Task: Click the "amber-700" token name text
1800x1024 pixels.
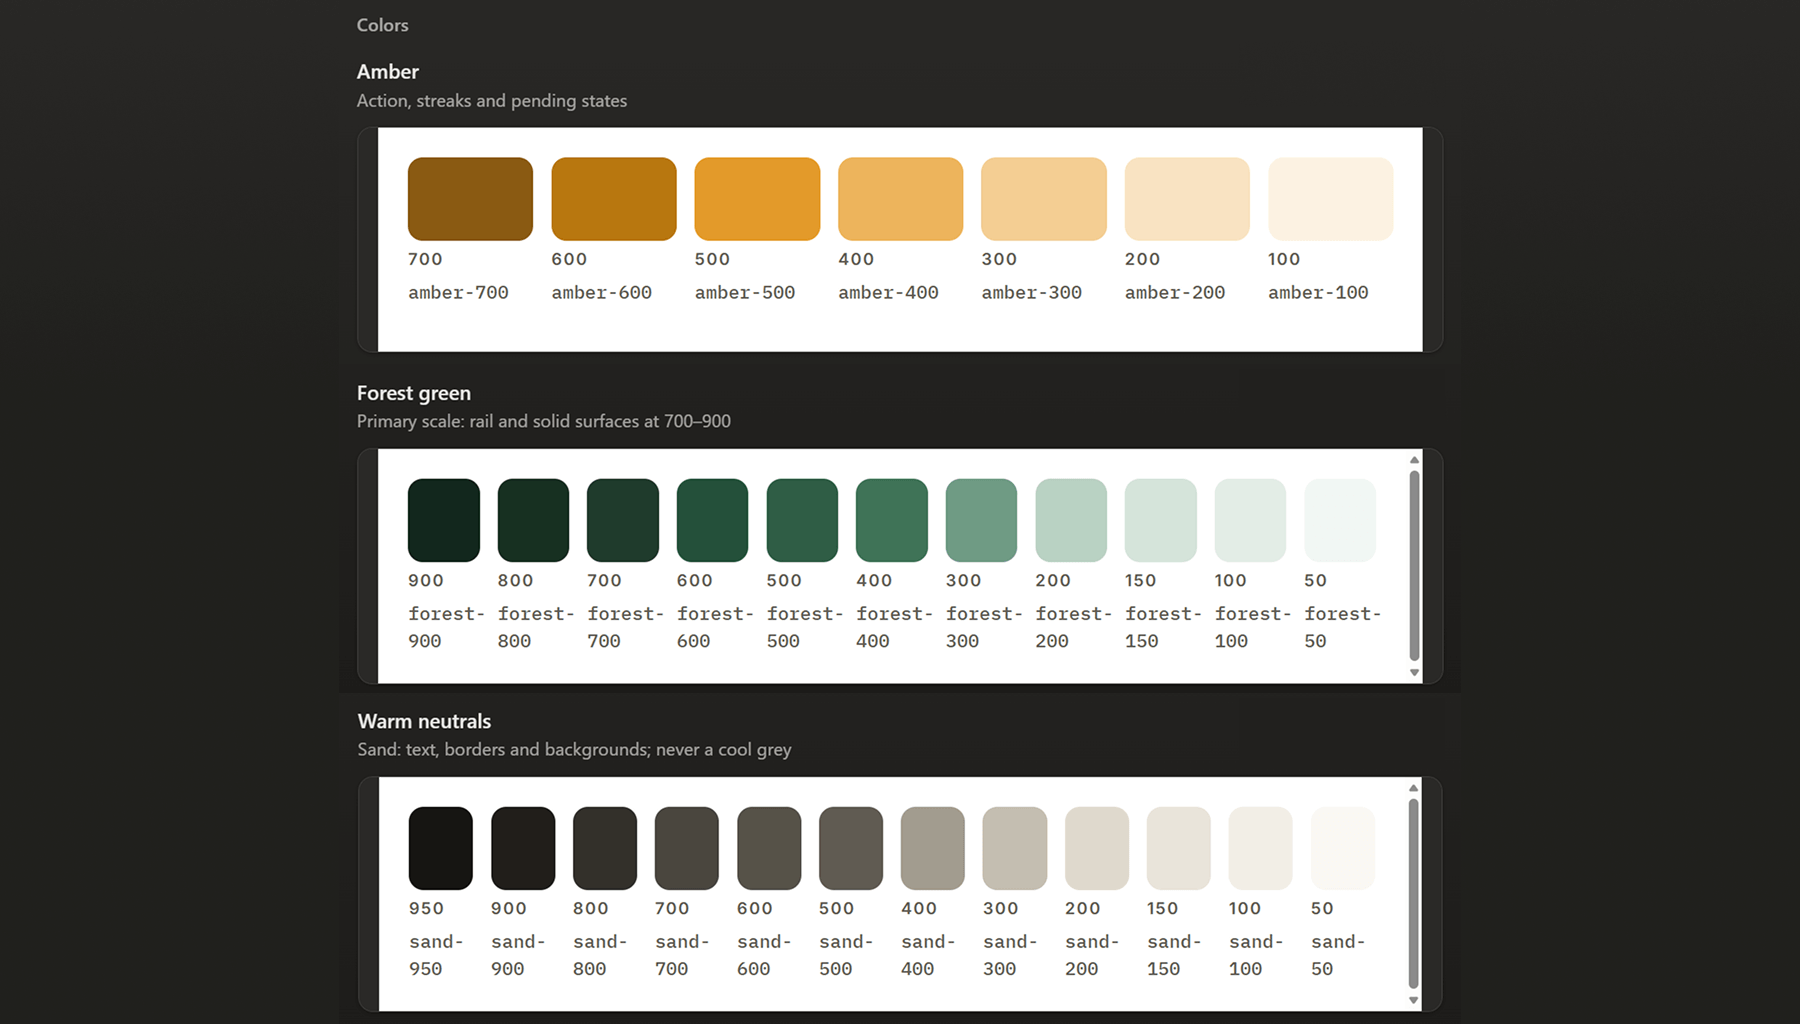Action: click(x=458, y=293)
